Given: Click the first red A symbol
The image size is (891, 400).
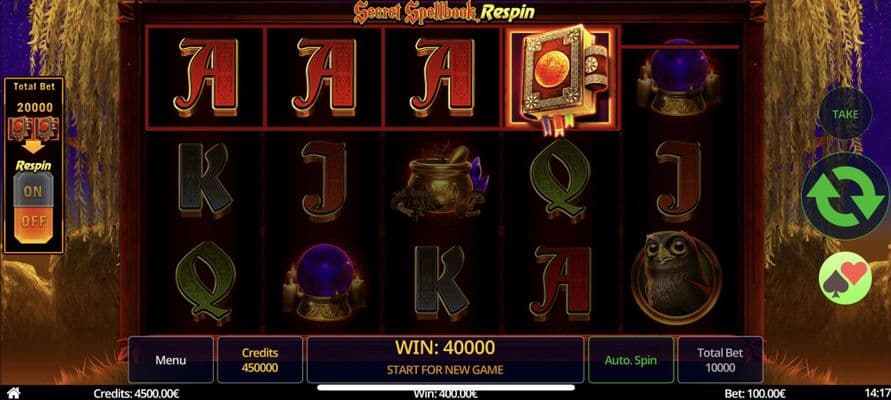Looking at the screenshot, I should tap(205, 78).
